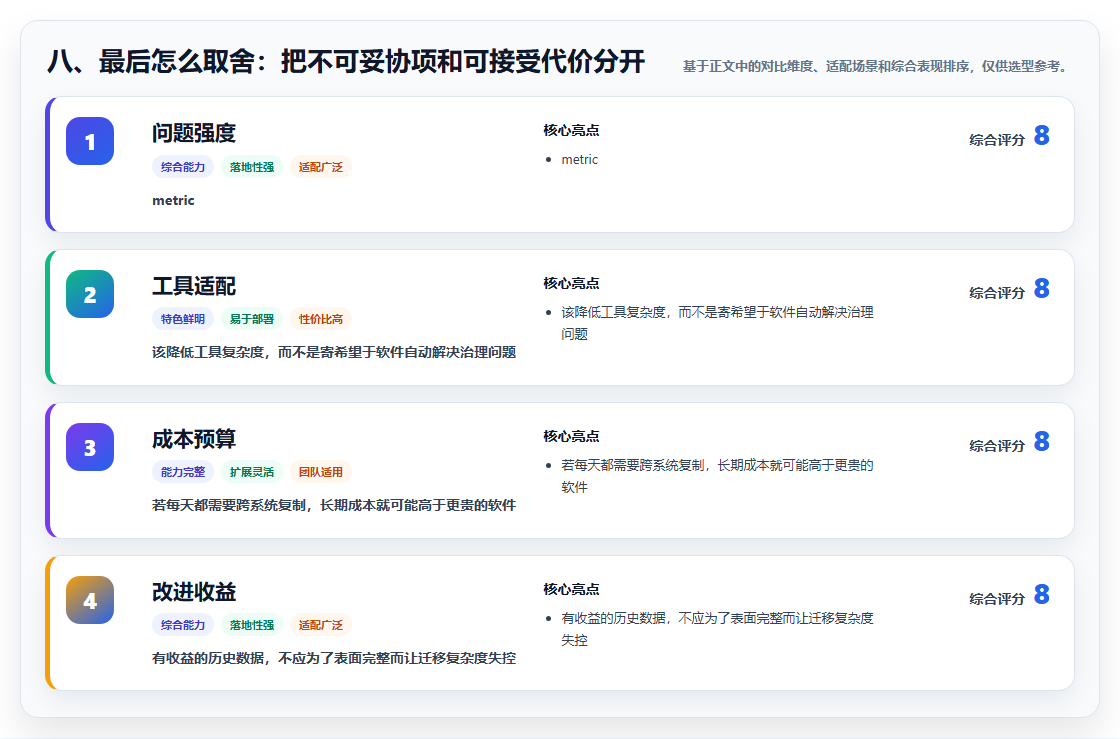Click the rank 1 number badge

(x=90, y=141)
